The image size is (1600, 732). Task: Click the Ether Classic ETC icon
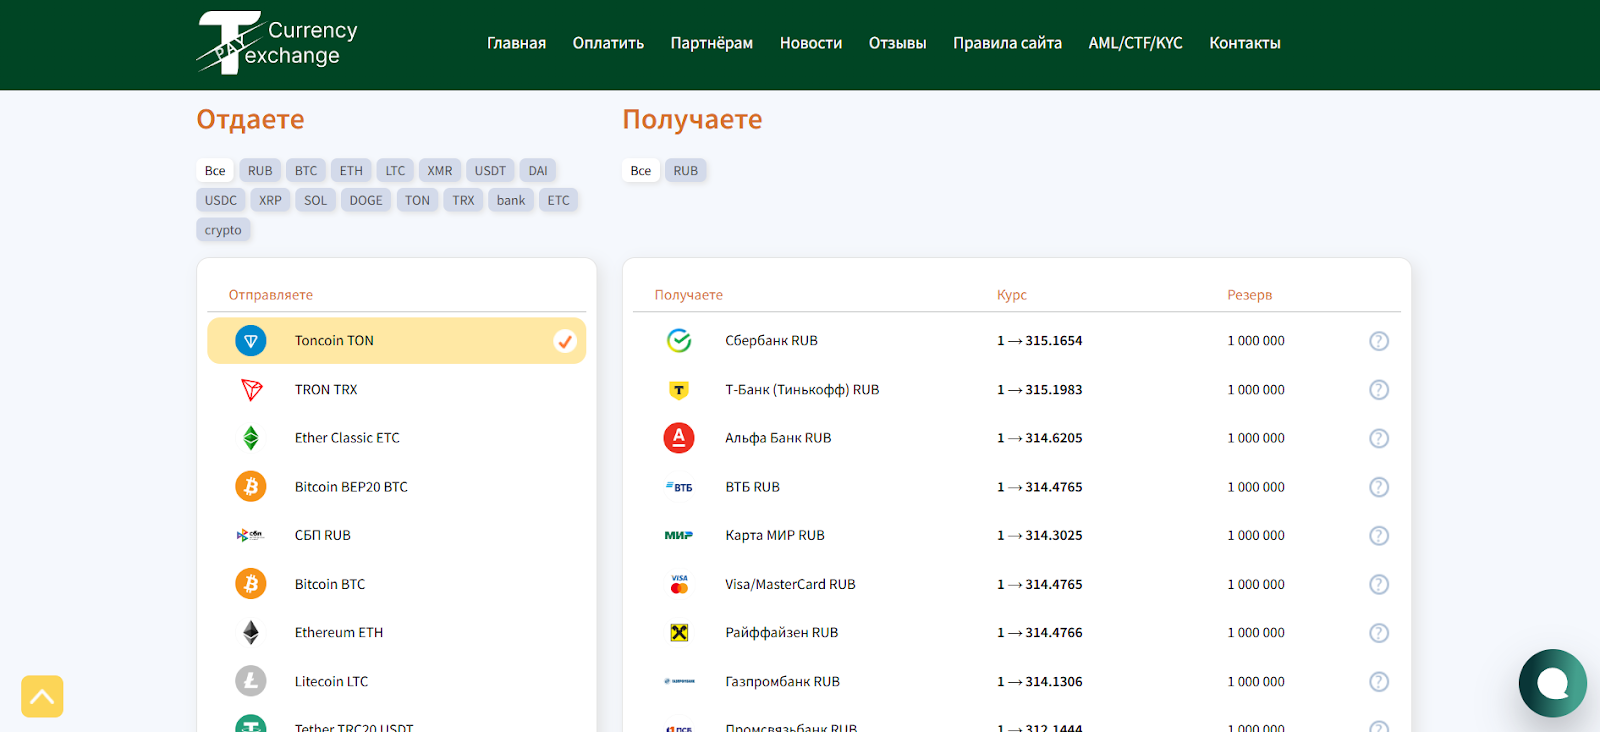click(x=251, y=438)
